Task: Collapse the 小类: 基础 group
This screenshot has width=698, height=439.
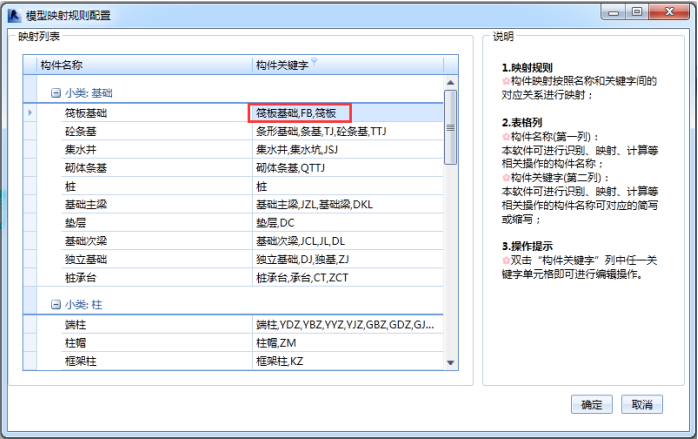Action: pyautogui.click(x=56, y=93)
